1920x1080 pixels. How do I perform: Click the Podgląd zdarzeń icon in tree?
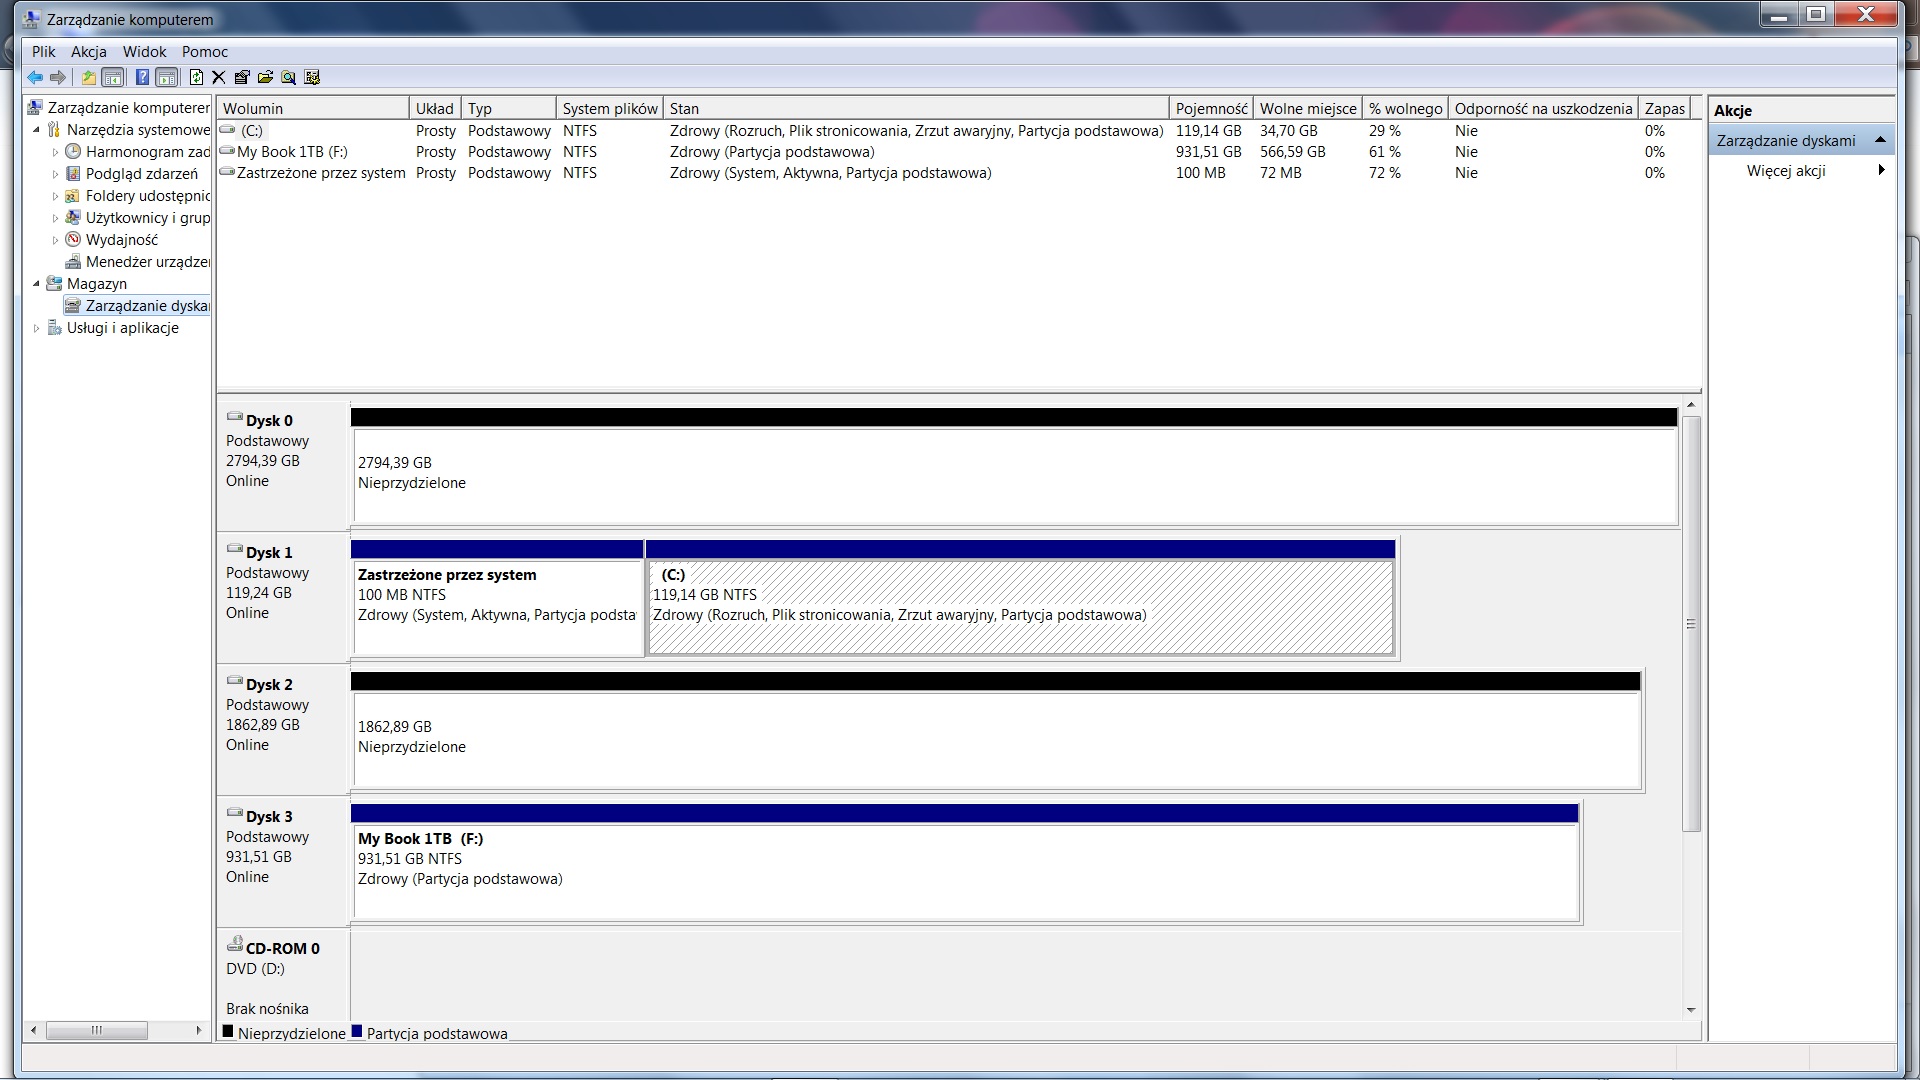(x=73, y=173)
